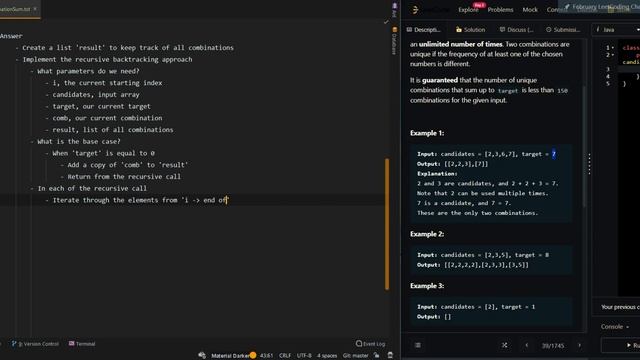This screenshot has height=360, width=640.
Task: Change UTF-8 file encoding
Action: 304,356
